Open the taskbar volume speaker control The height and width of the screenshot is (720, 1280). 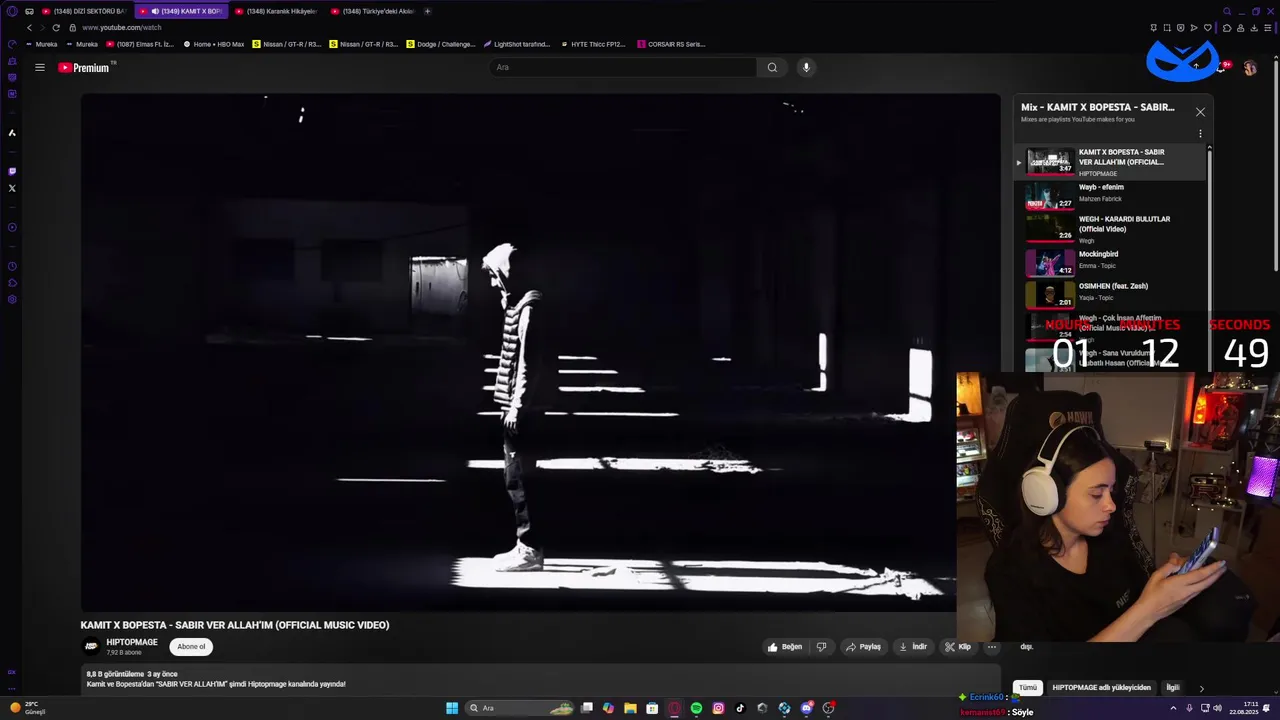click(x=1218, y=708)
